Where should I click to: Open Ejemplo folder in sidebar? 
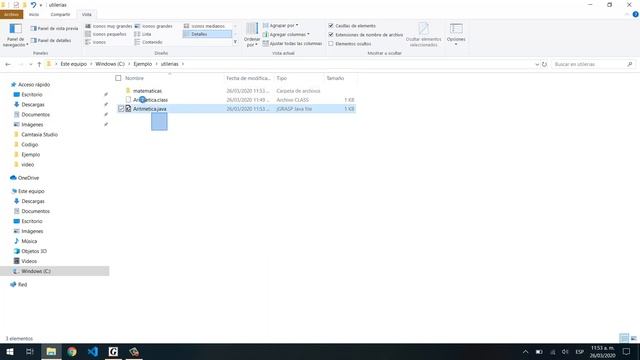tap(31, 155)
